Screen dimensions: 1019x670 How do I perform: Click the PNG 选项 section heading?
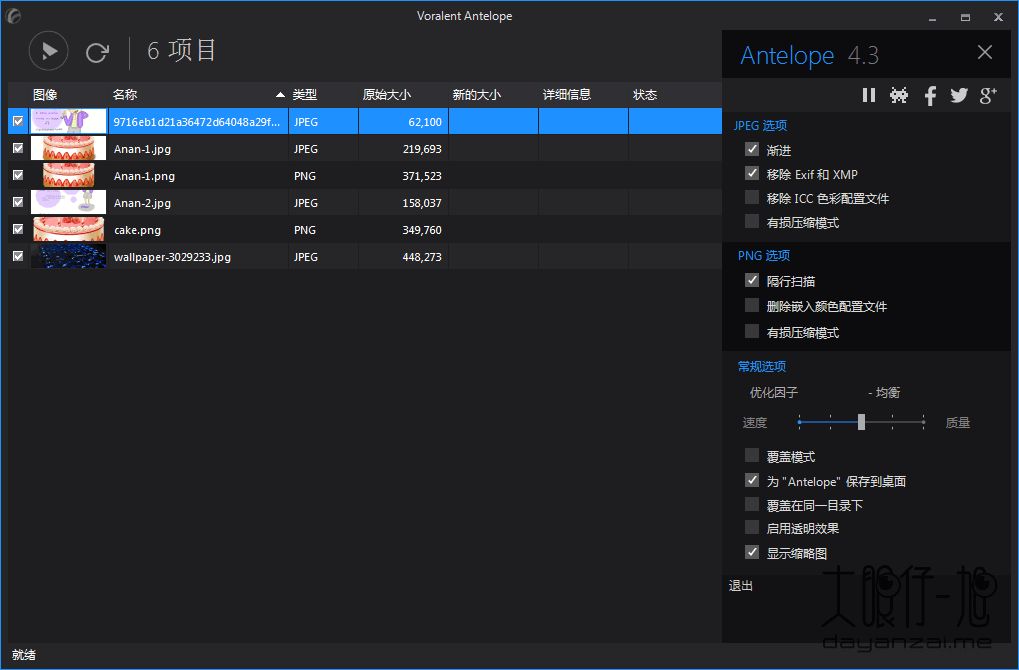764,255
